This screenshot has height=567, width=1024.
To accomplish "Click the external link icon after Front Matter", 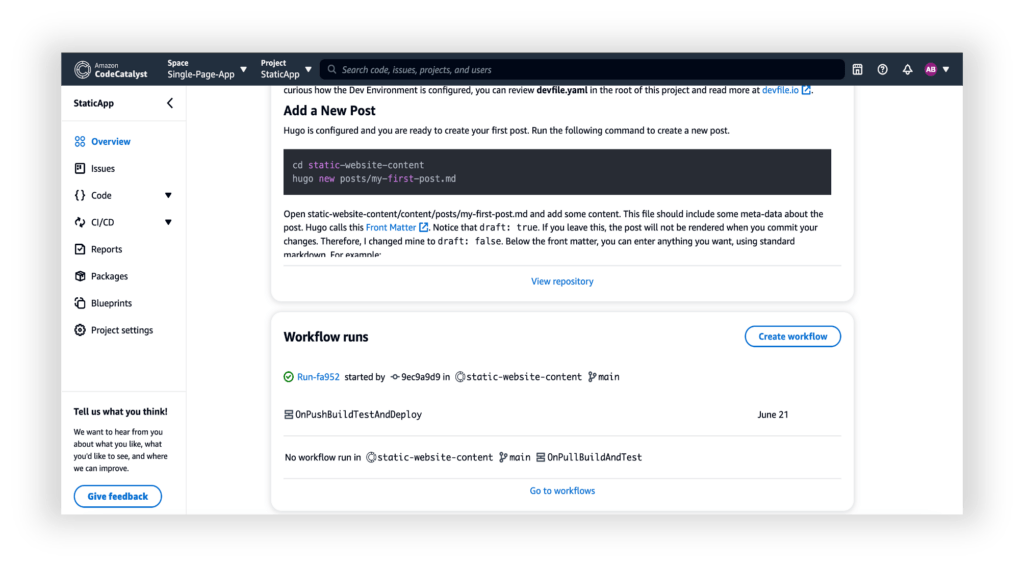I will coord(423,227).
